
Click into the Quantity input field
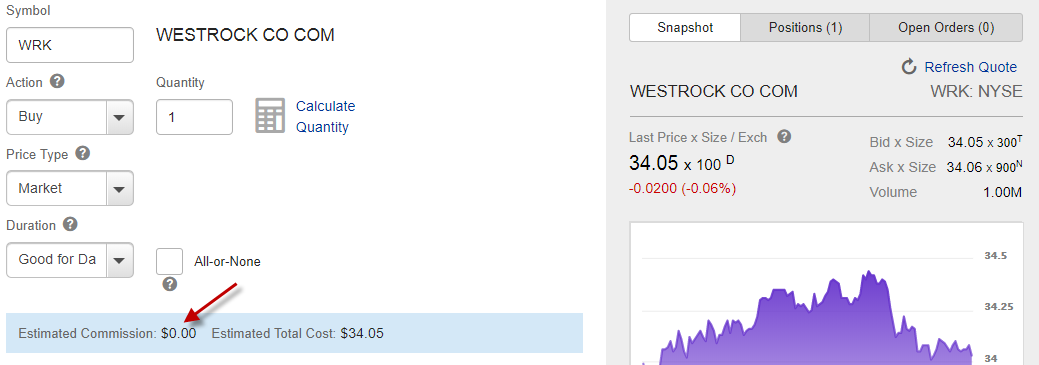click(194, 117)
